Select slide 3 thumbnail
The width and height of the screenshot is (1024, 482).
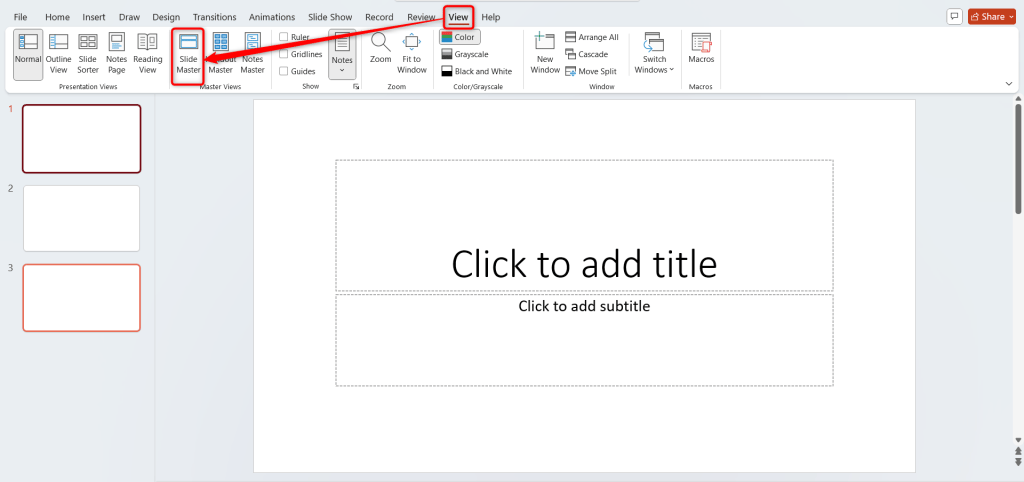pos(82,298)
